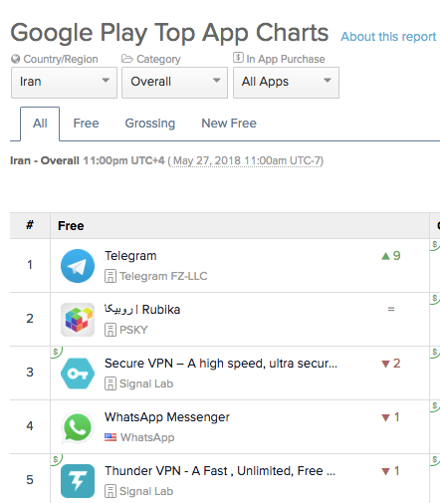Open Signal Lab publisher link under Thunder VPN
The height and width of the screenshot is (503, 440).
coord(146,491)
